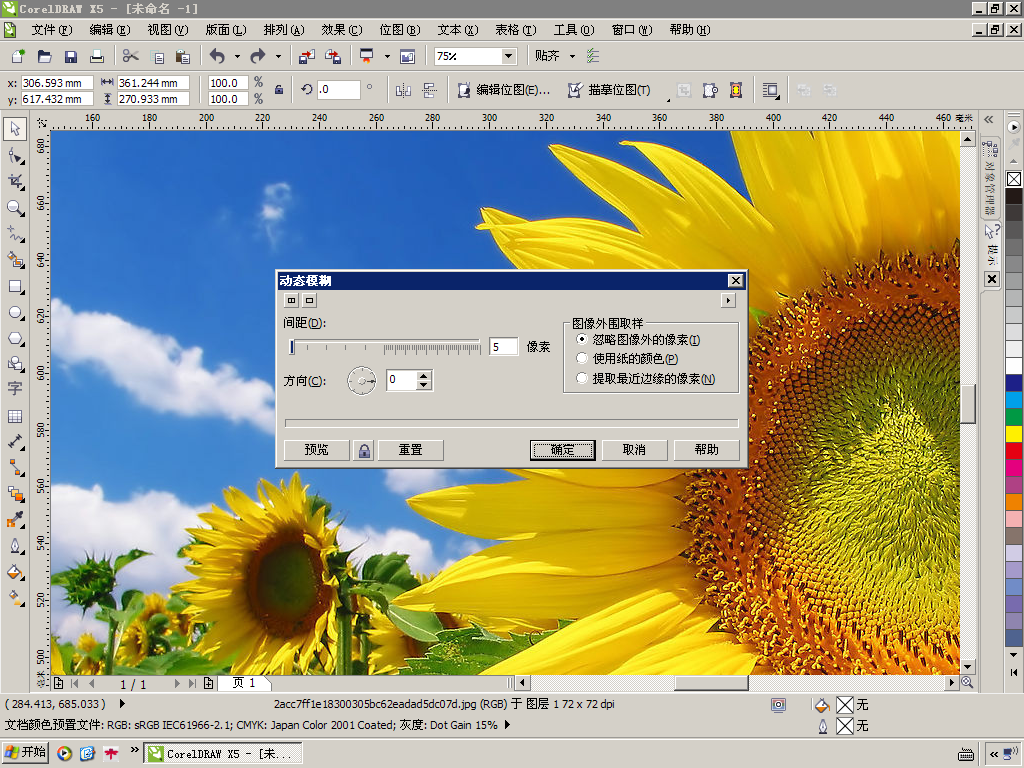The image size is (1024, 768).
Task: Click the Print icon in toolbar
Action: pos(97,56)
